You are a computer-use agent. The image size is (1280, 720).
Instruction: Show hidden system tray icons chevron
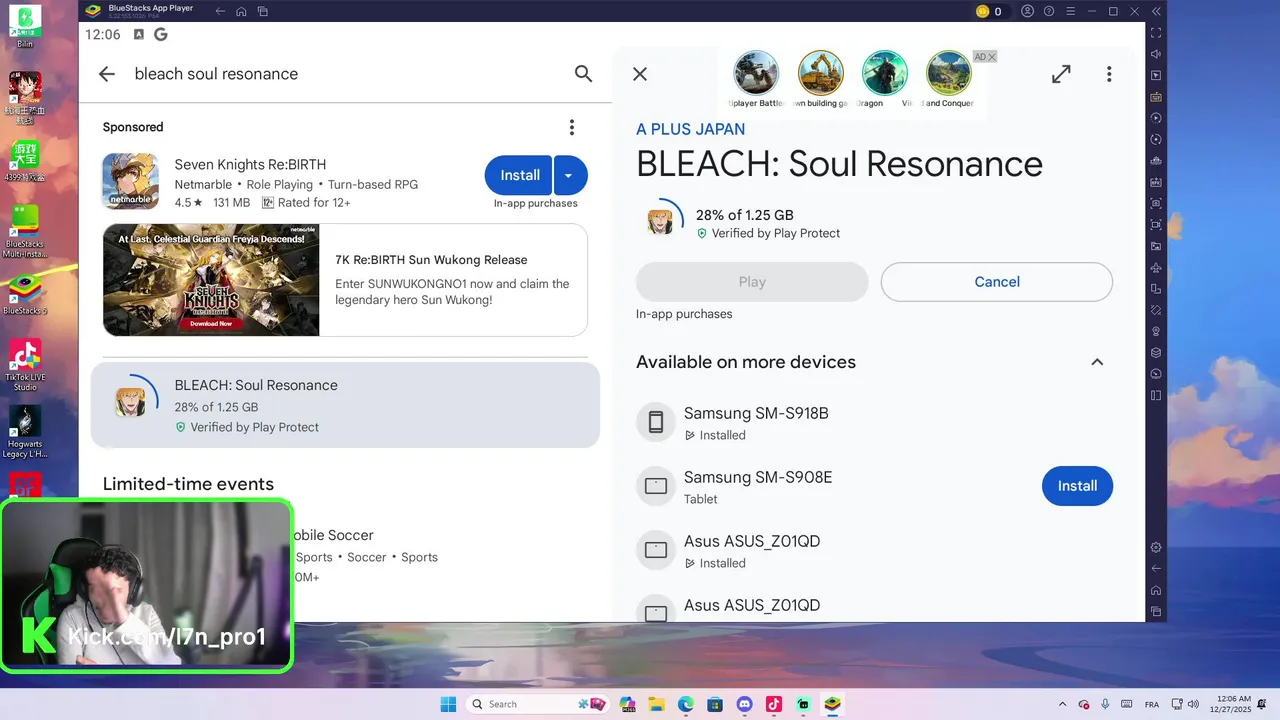1062,704
